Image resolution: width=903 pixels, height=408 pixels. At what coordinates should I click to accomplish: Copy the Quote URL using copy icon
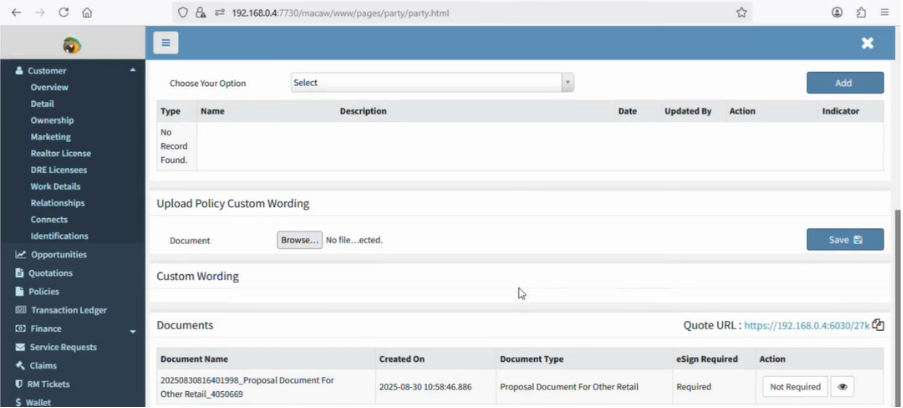pyautogui.click(x=878, y=325)
